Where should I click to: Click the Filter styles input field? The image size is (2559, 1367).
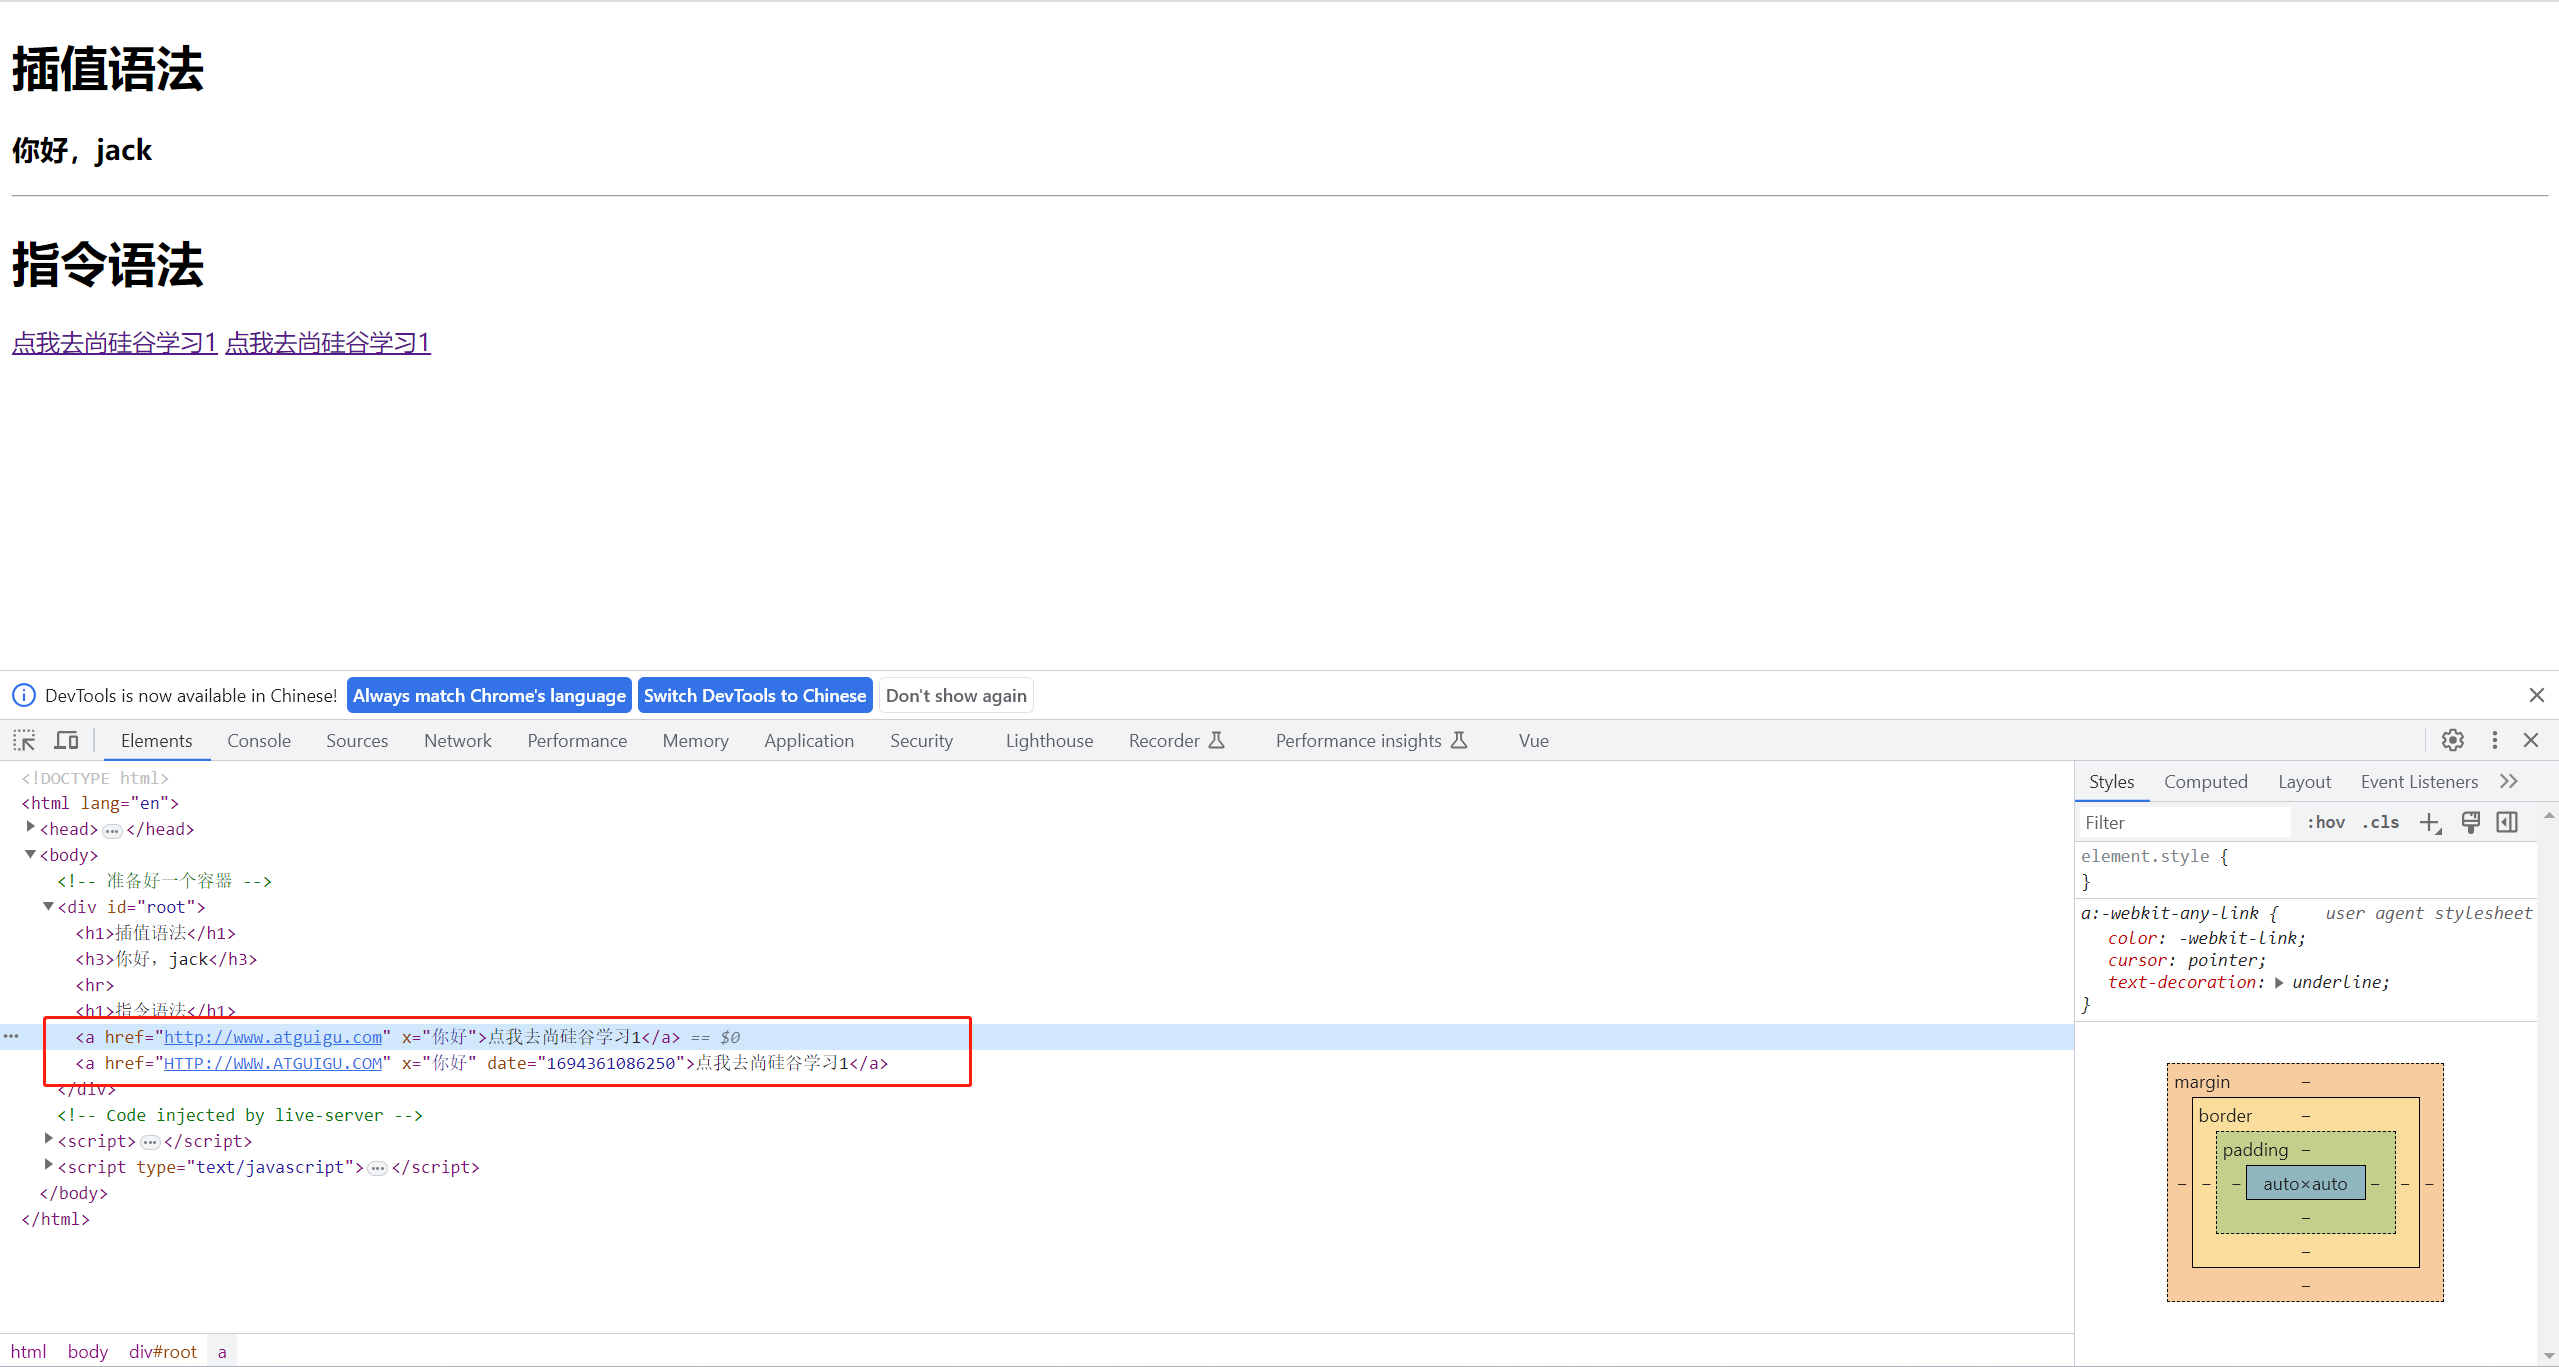[2184, 822]
